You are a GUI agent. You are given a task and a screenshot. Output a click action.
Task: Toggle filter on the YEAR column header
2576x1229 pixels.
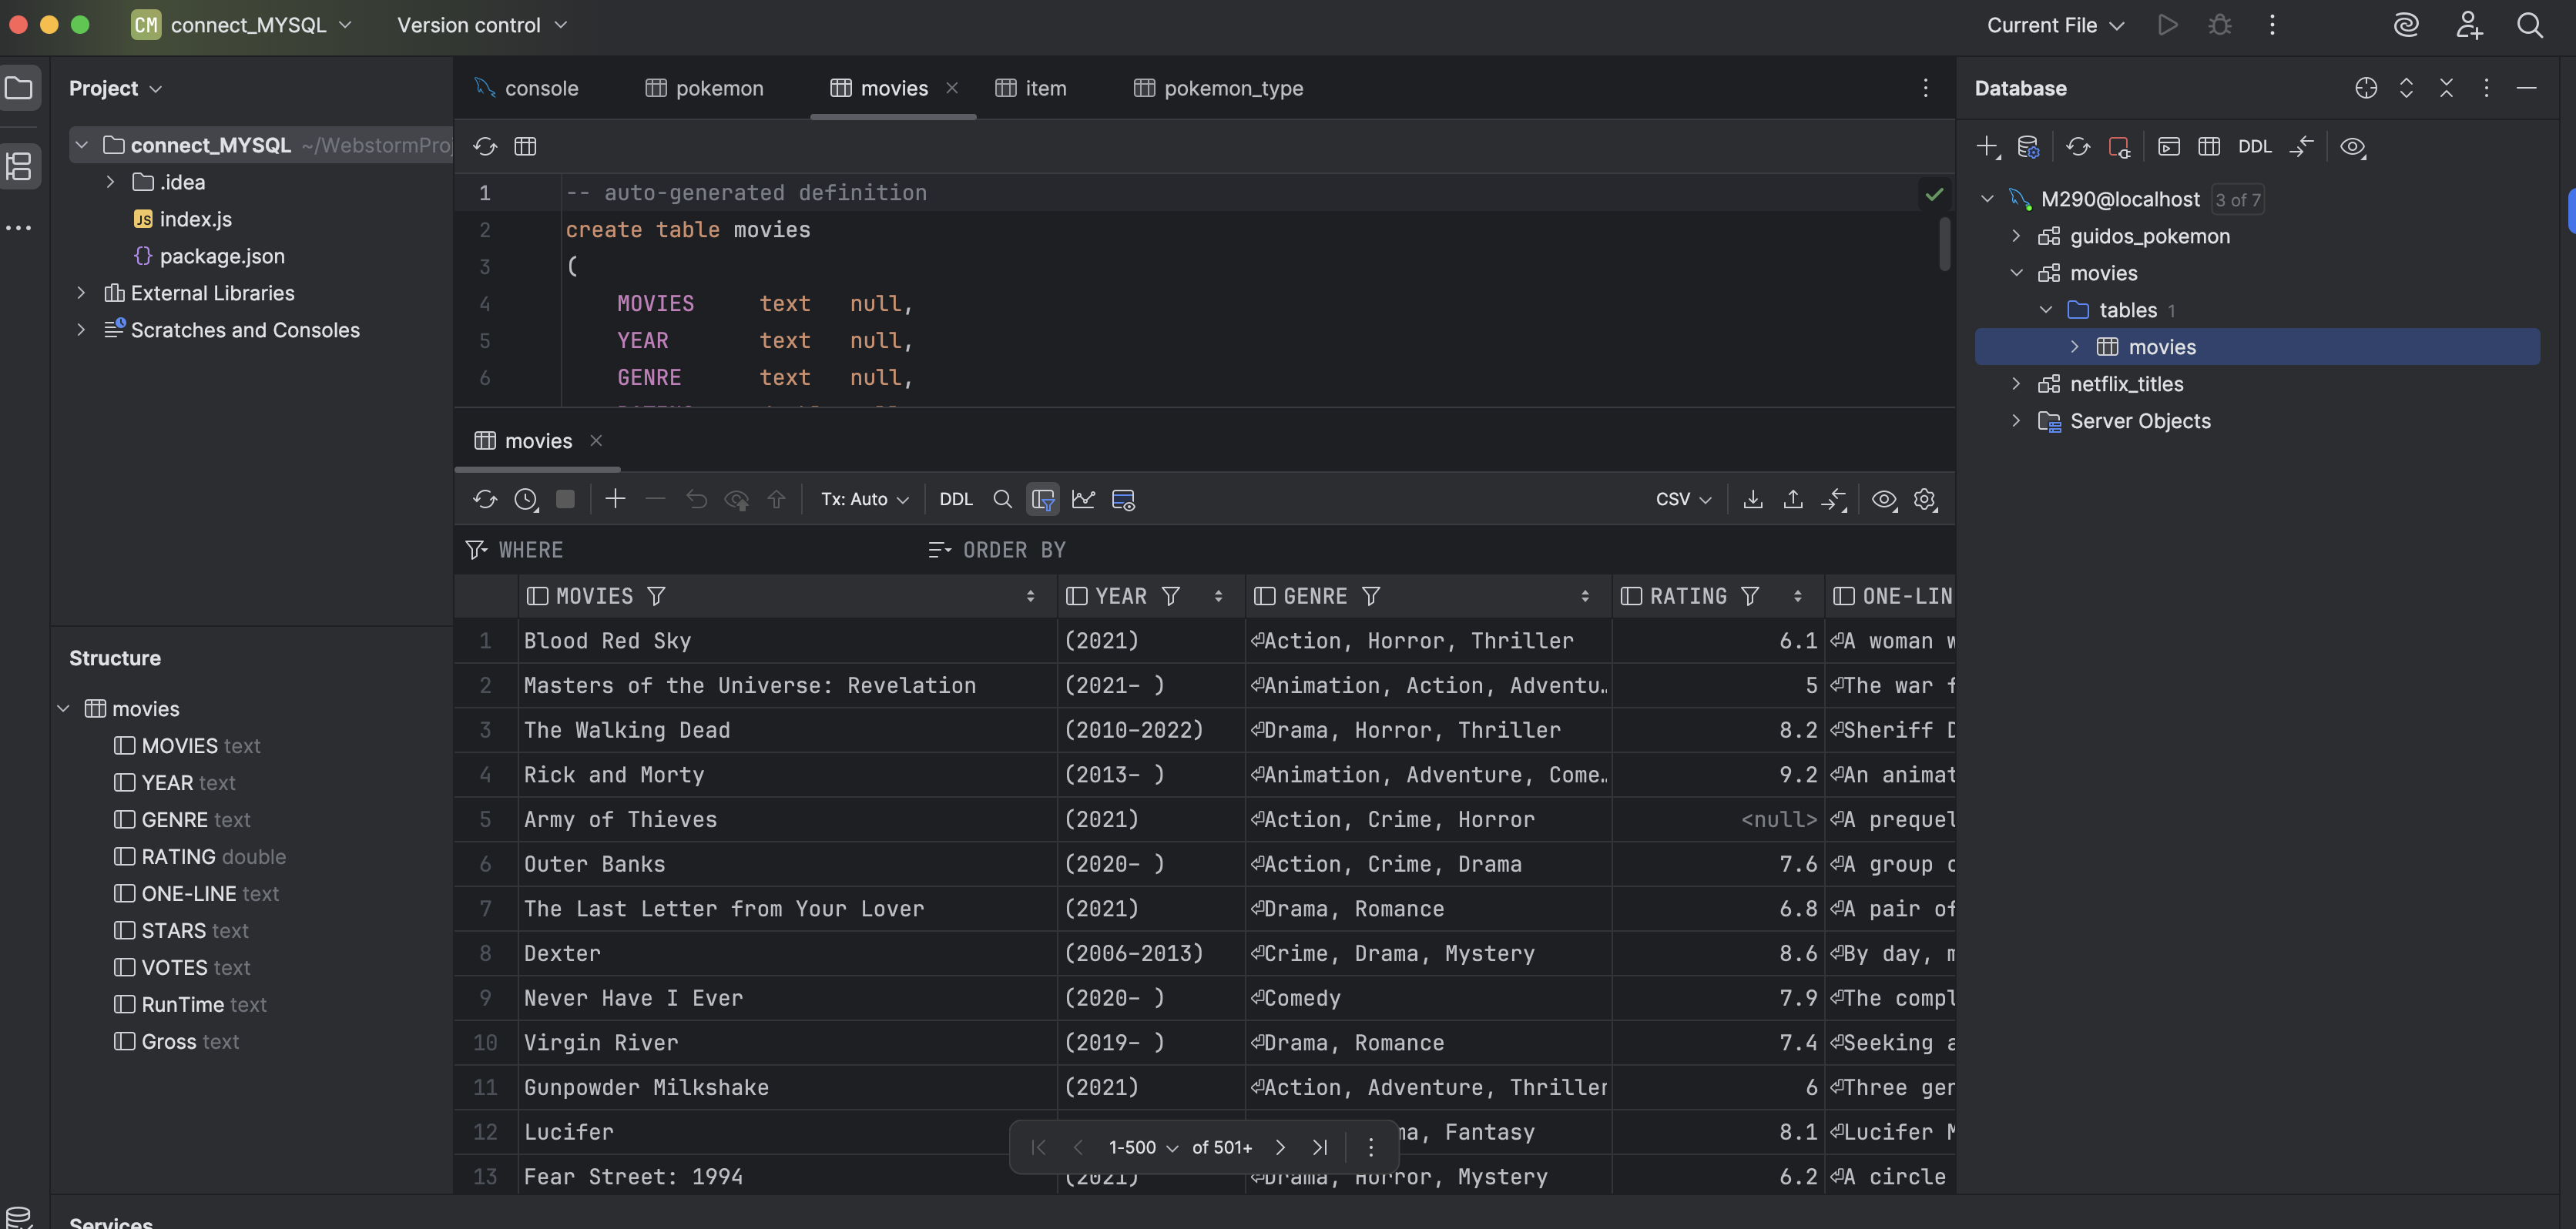(x=1170, y=596)
